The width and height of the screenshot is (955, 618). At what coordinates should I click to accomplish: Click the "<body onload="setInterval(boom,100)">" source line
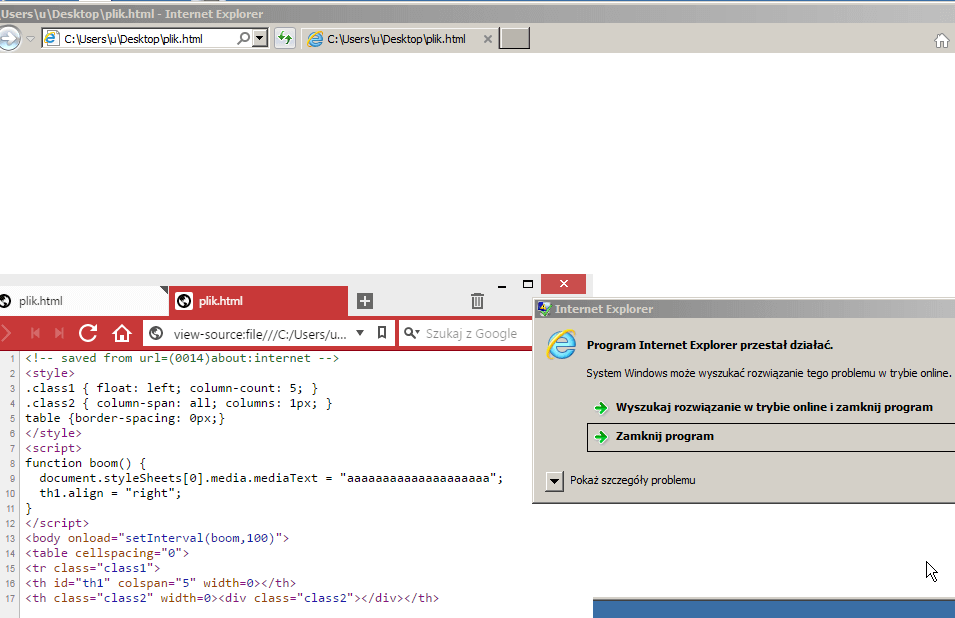[x=157, y=538]
